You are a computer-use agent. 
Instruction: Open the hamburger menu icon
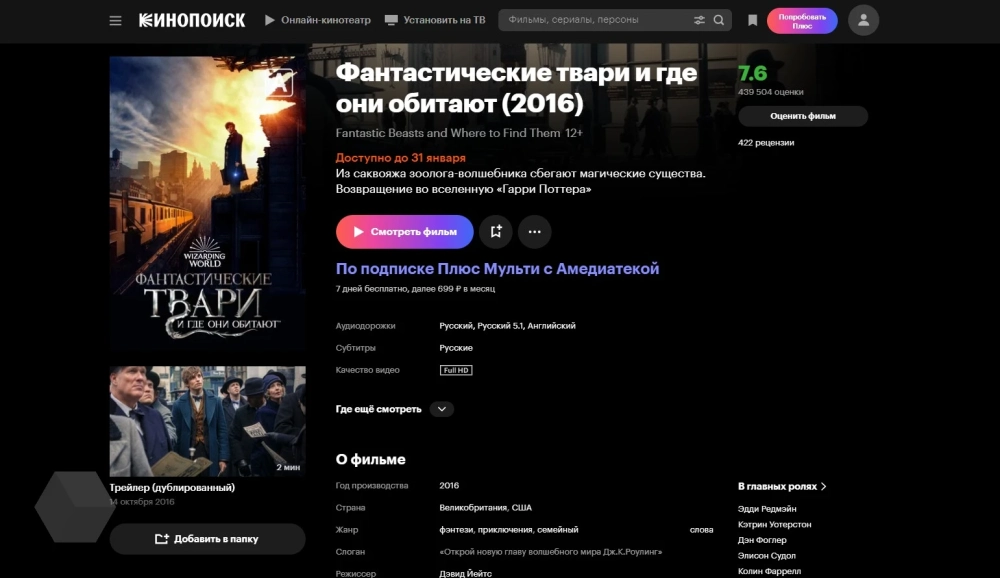115,20
